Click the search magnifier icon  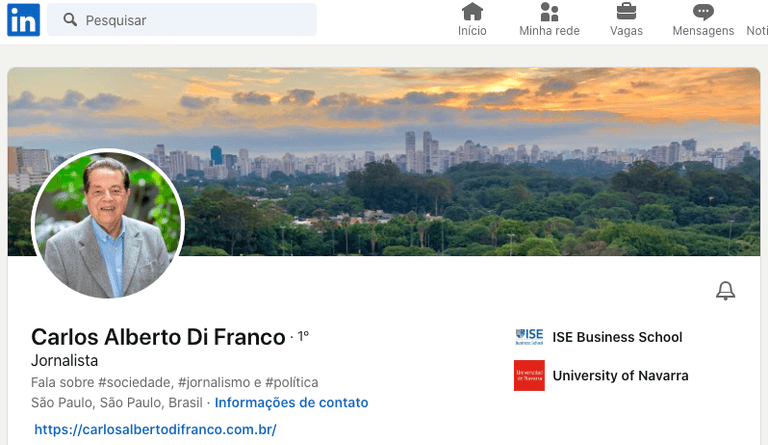[70, 20]
